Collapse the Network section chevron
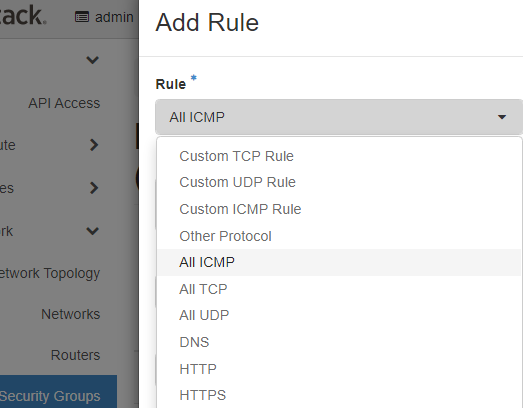The width and height of the screenshot is (523, 408). 92,231
